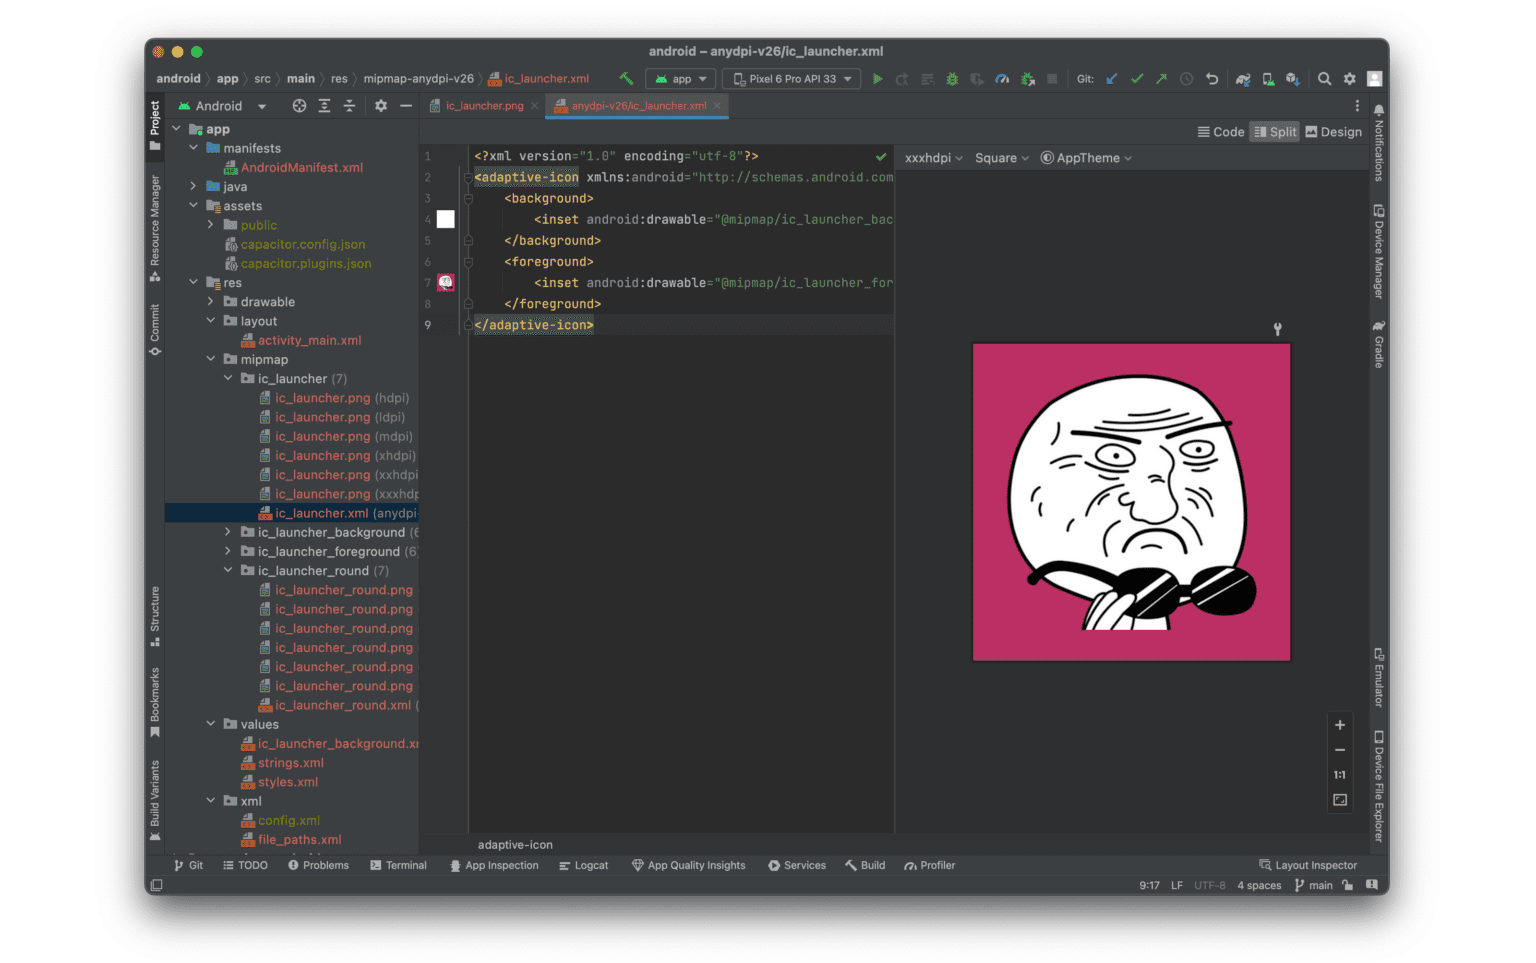Run the app with the green play button

coord(877,79)
